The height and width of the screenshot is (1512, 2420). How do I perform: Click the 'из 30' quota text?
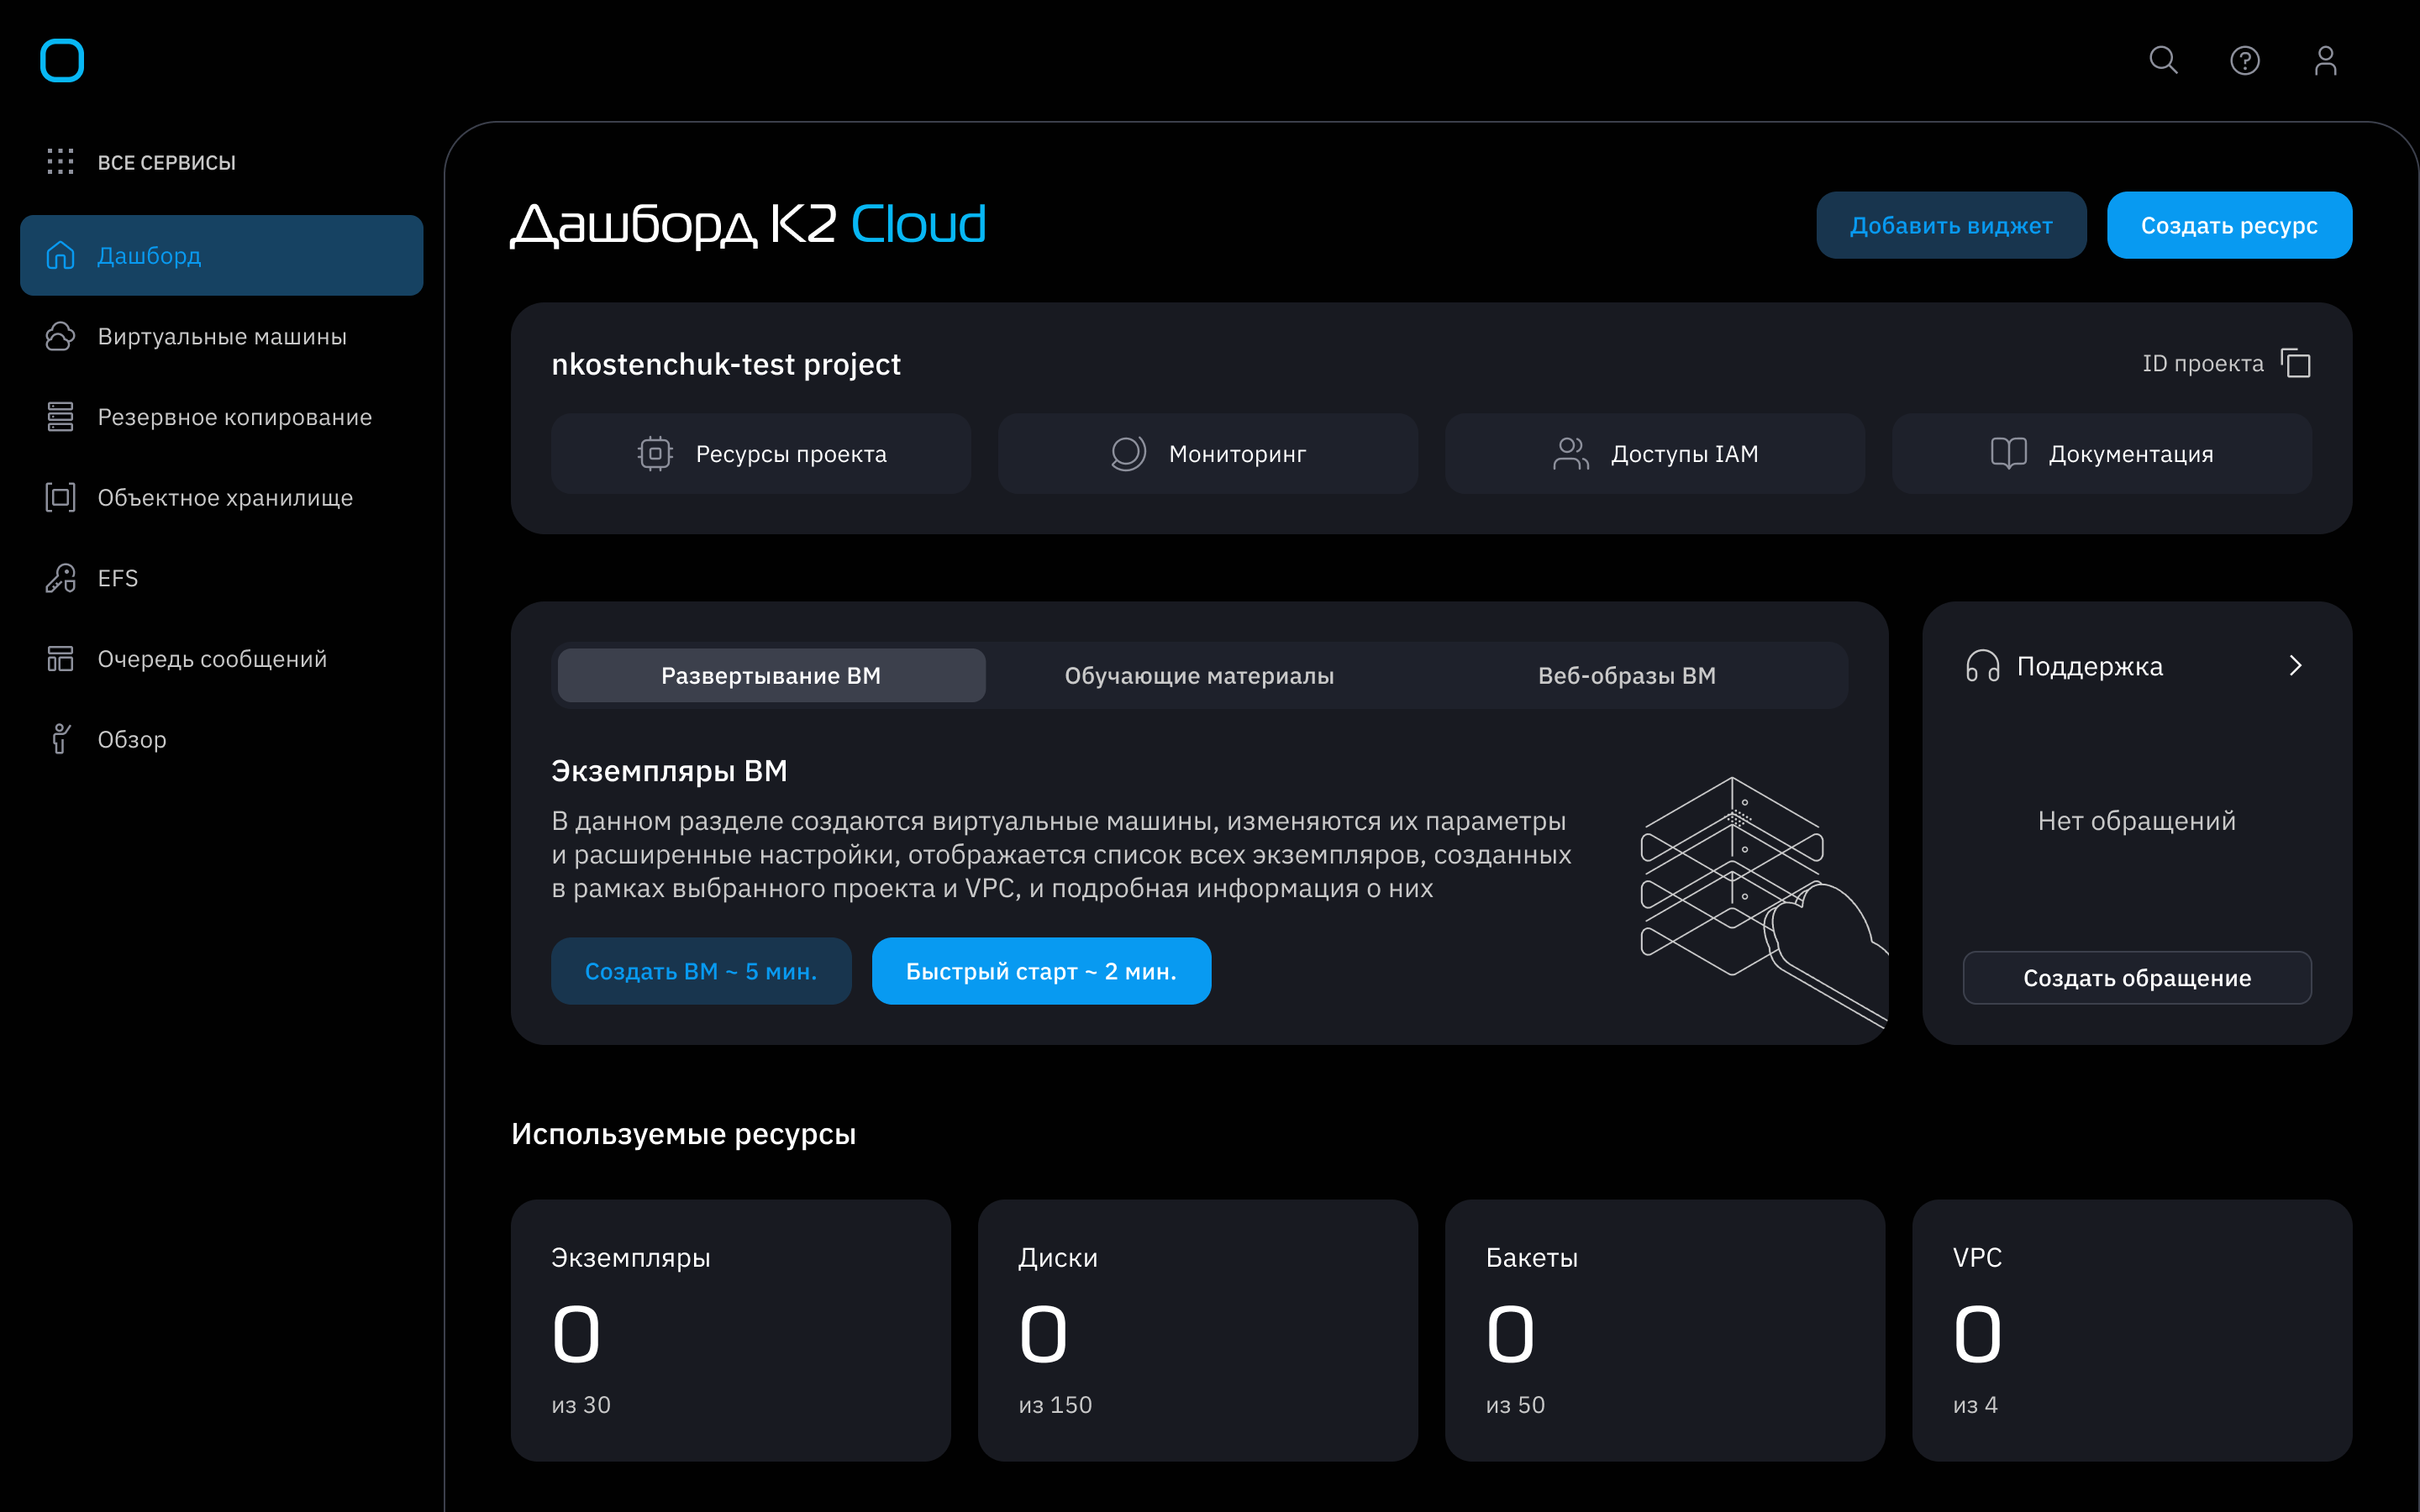(581, 1405)
